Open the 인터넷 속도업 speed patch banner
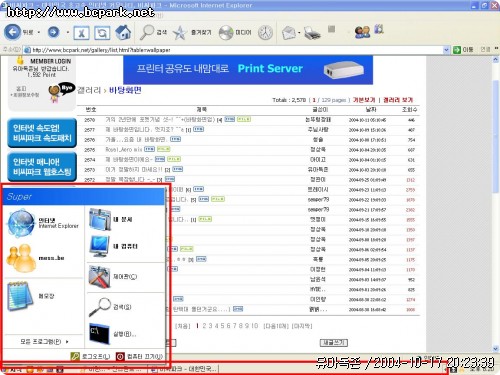This screenshot has height=375, width=500. [42, 133]
